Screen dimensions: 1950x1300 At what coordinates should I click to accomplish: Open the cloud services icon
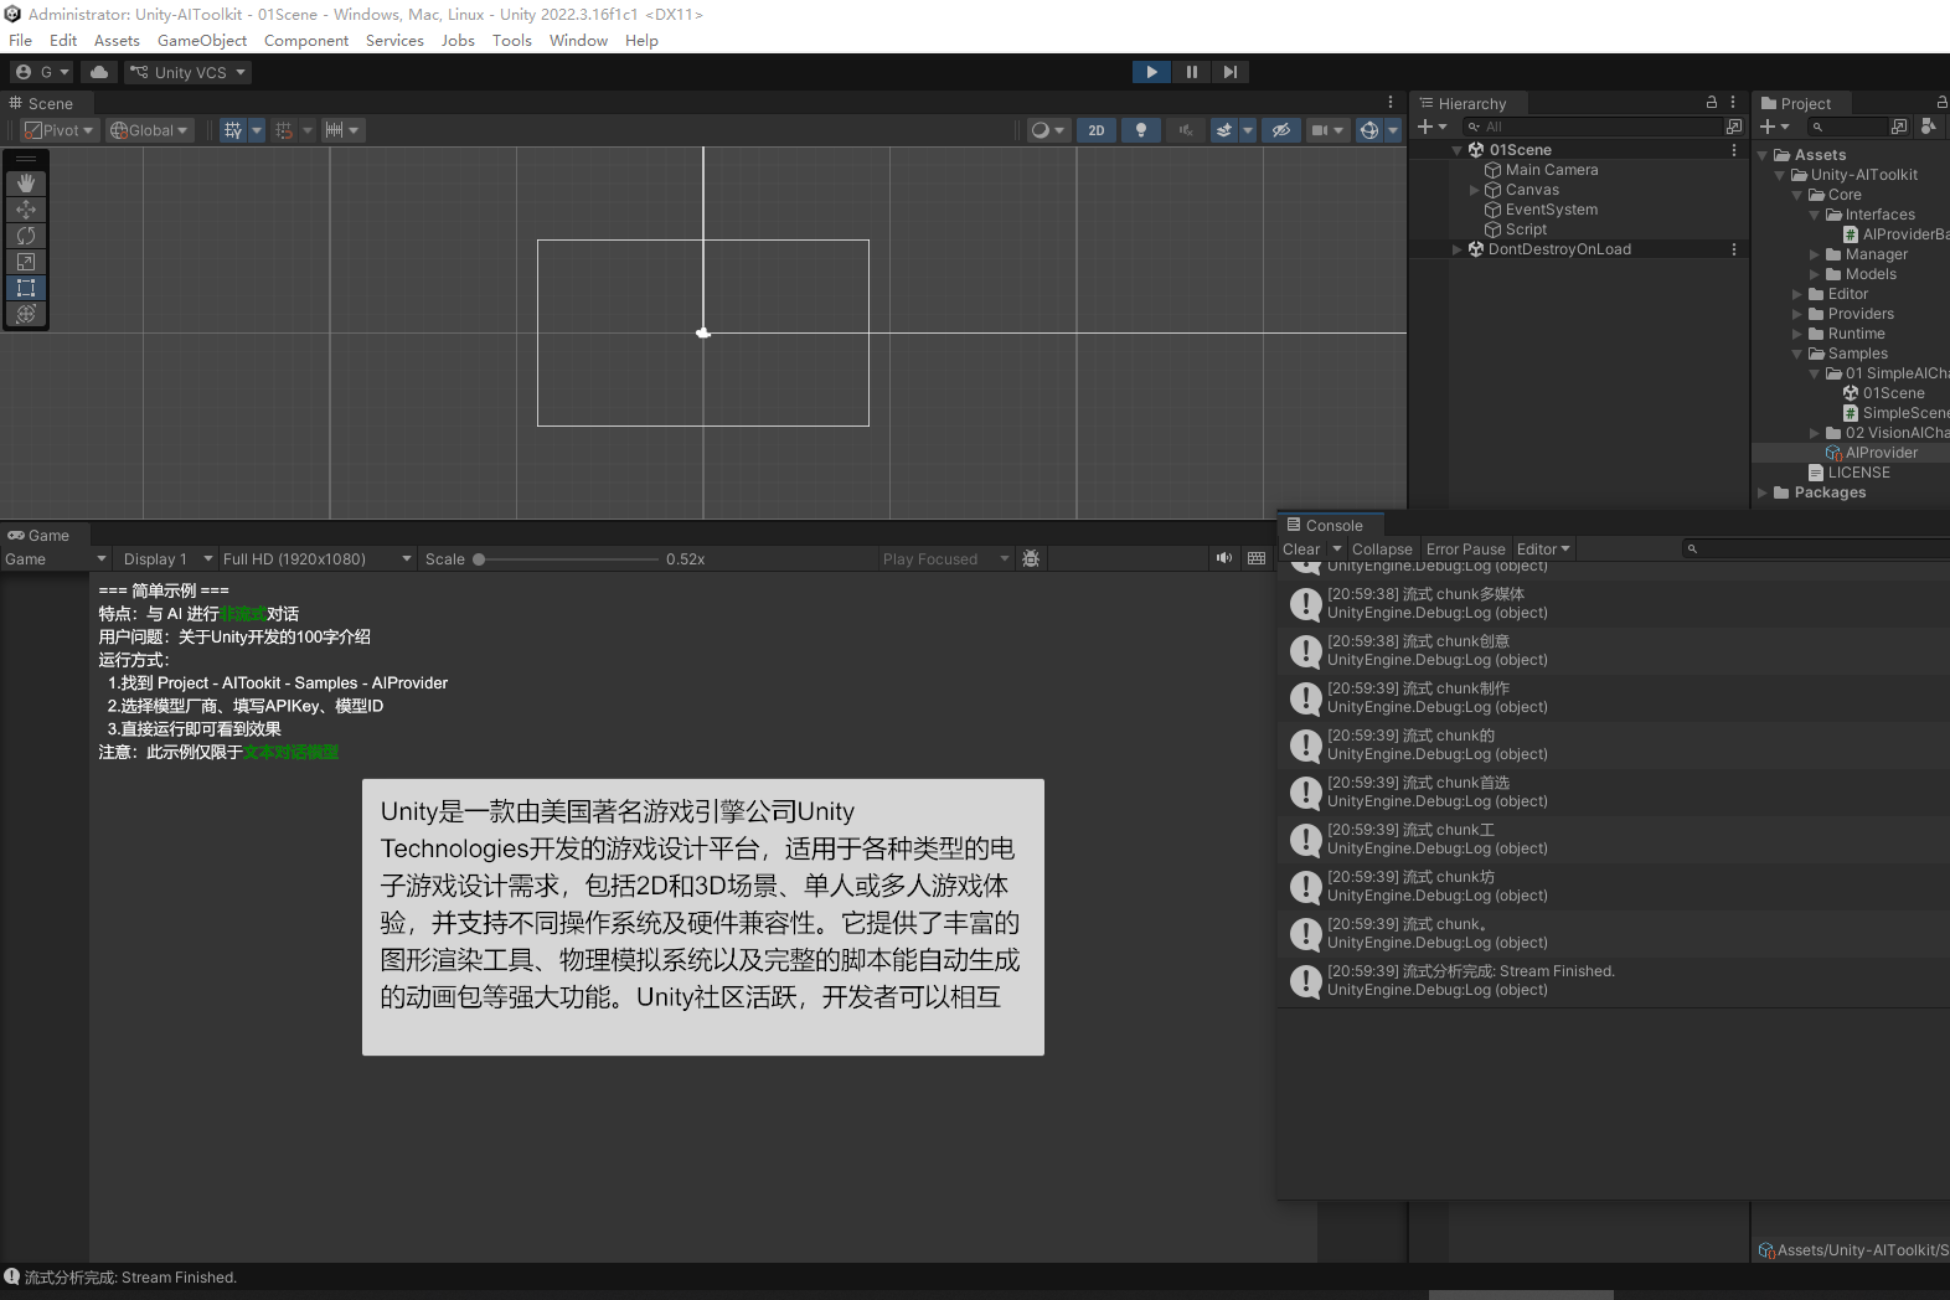coord(99,72)
